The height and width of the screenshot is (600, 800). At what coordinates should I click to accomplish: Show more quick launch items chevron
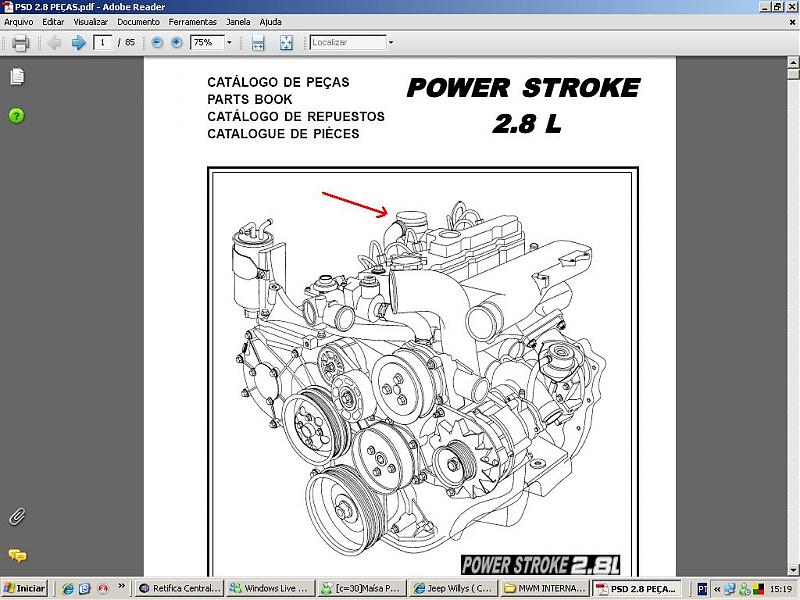pos(121,586)
